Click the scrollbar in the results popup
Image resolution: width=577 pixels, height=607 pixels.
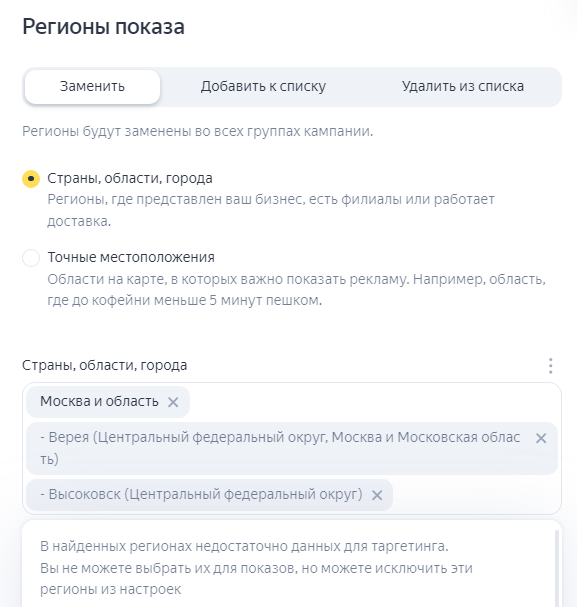tap(557, 568)
